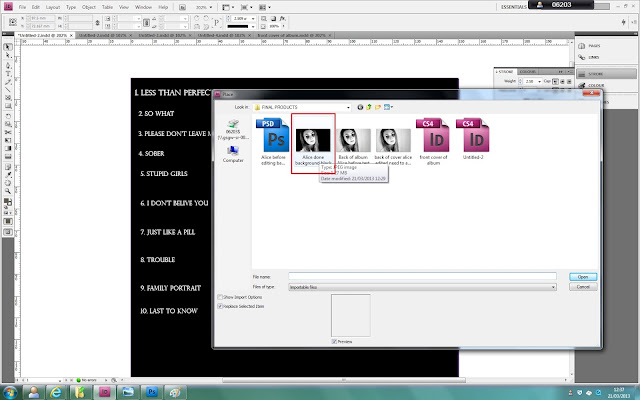Screen dimensions: 640x400
Task: Open the Arrange Documents dropdown
Action: (x=264, y=7)
